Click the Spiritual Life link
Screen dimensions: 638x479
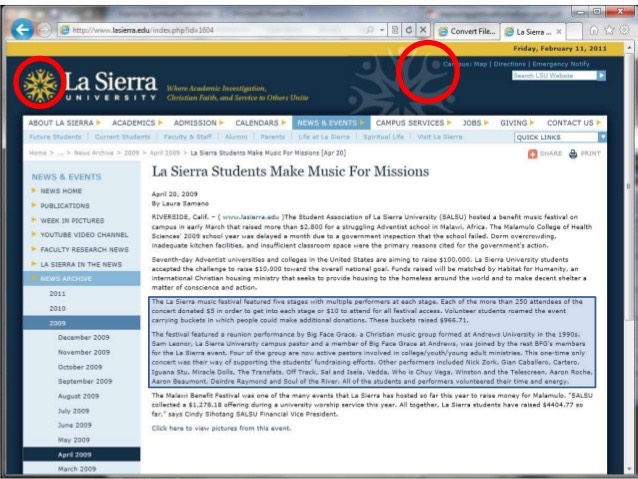(384, 137)
